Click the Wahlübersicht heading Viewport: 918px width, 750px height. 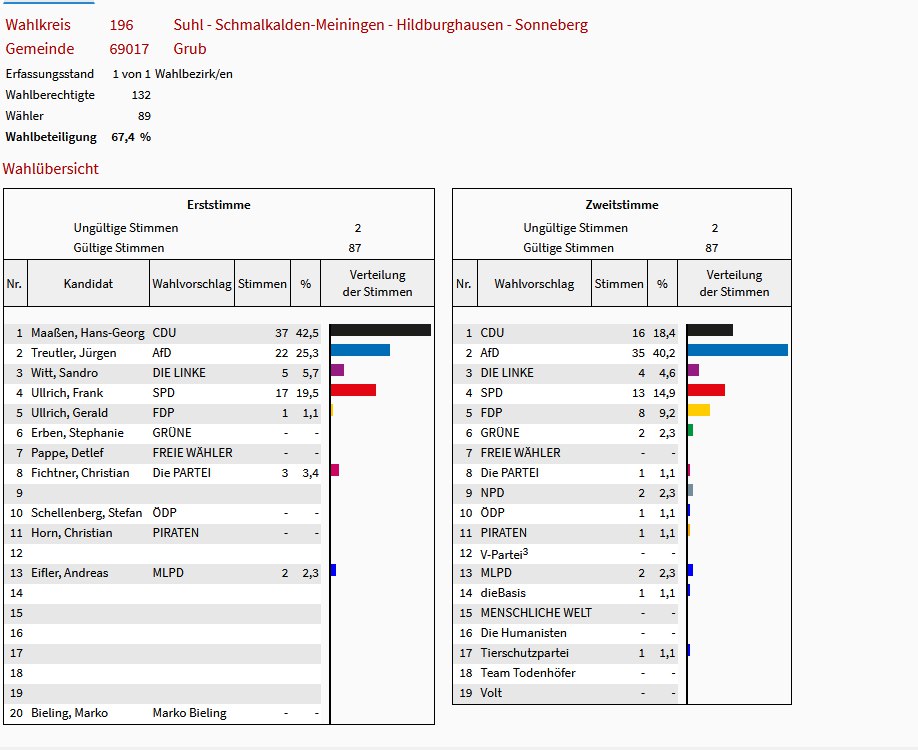[x=50, y=169]
